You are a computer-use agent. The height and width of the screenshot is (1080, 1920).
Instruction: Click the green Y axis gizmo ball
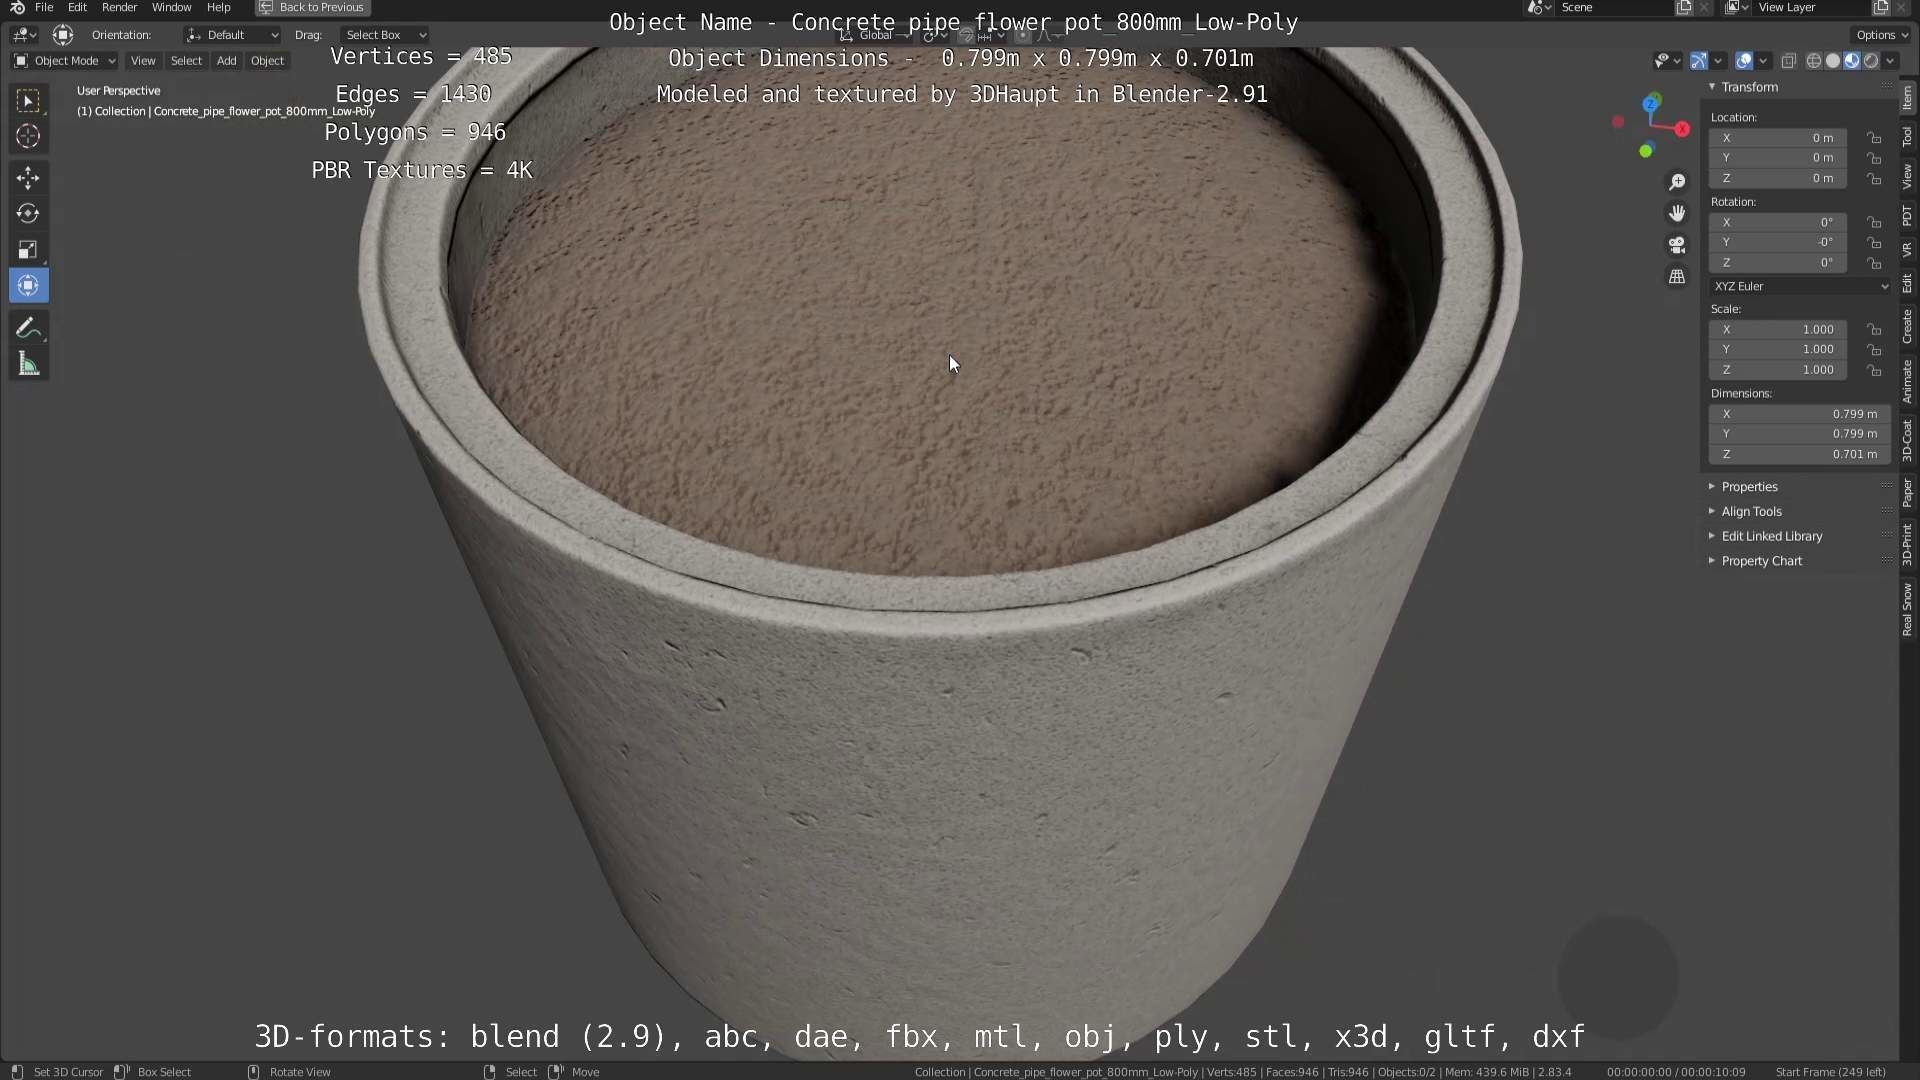[1646, 151]
